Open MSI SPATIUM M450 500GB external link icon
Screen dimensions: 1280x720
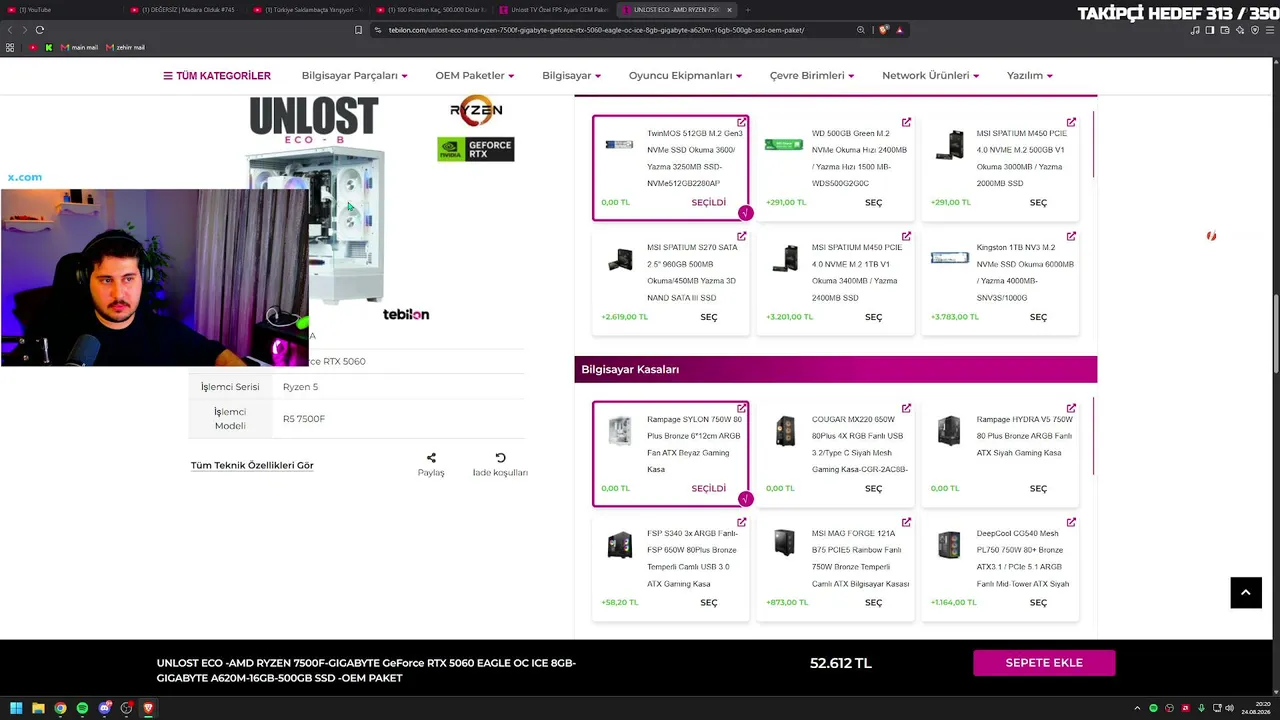pyautogui.click(x=1071, y=123)
